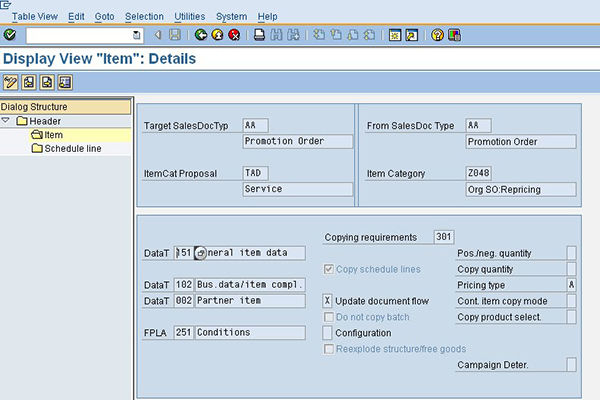Image resolution: width=600 pixels, height=400 pixels.
Task: Click the Last Page icon
Action: [x=369, y=35]
